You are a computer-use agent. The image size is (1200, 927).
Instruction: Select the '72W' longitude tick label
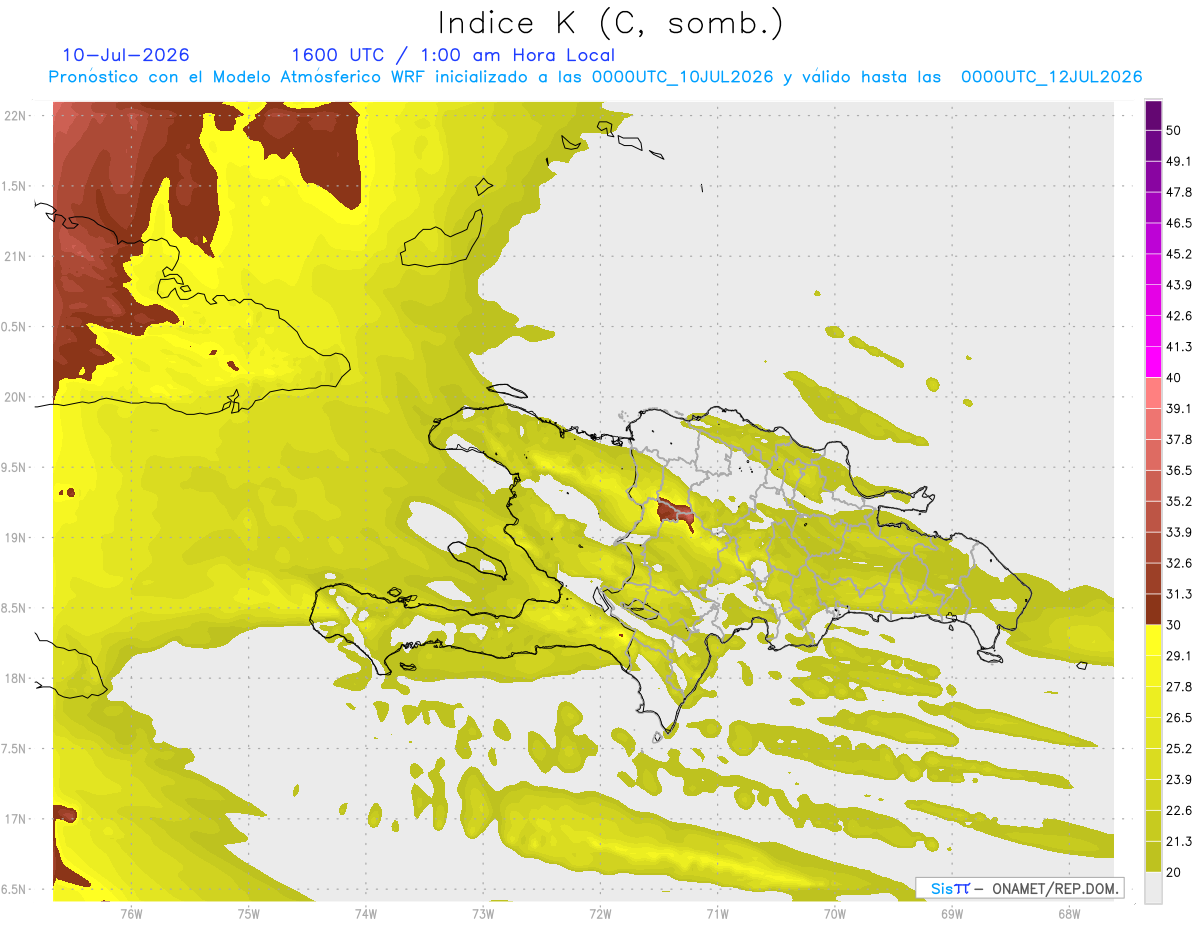[x=600, y=913]
